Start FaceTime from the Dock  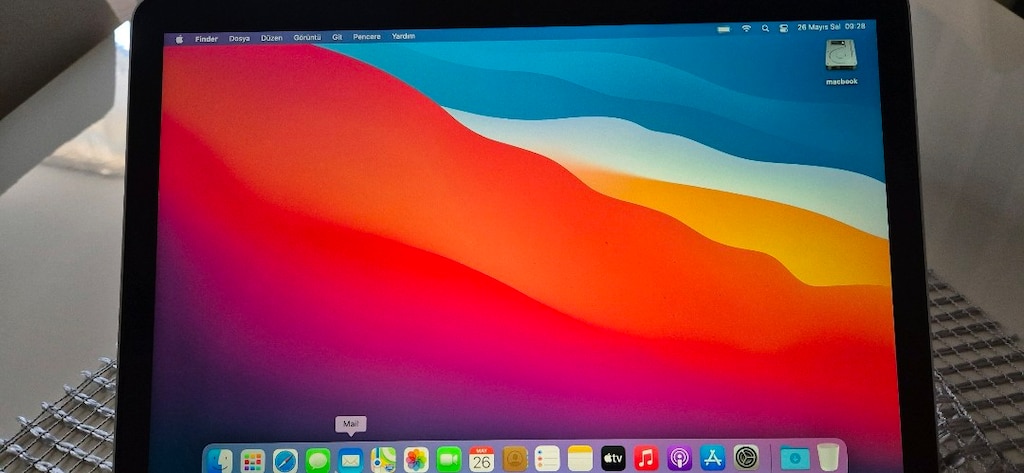pos(449,459)
